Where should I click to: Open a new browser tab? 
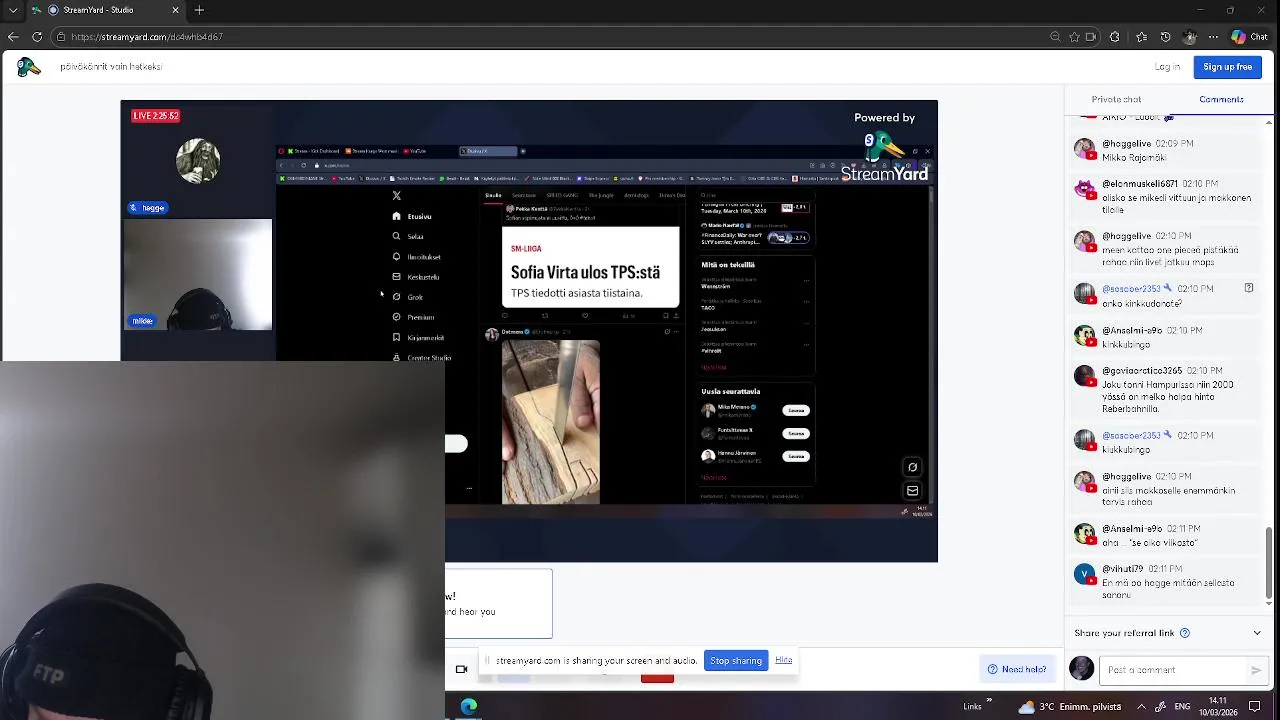click(x=199, y=10)
